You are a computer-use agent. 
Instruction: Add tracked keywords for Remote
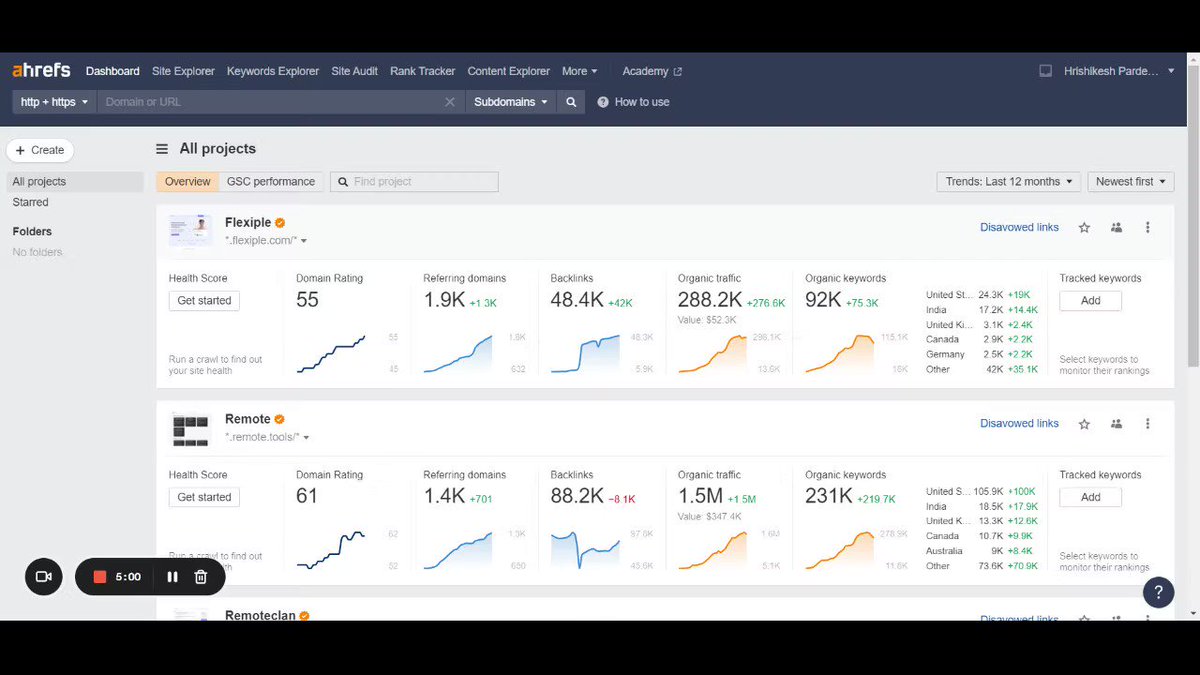pos(1091,497)
